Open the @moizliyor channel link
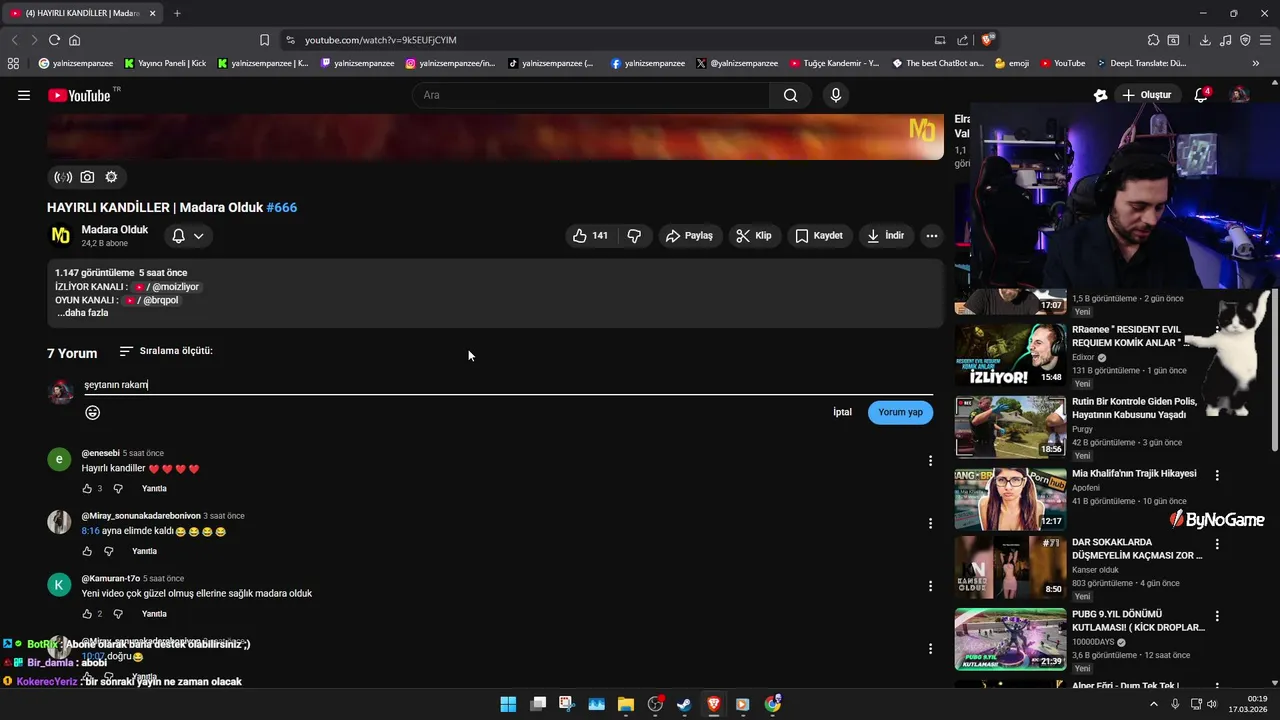The height and width of the screenshot is (720, 1280). click(x=167, y=287)
